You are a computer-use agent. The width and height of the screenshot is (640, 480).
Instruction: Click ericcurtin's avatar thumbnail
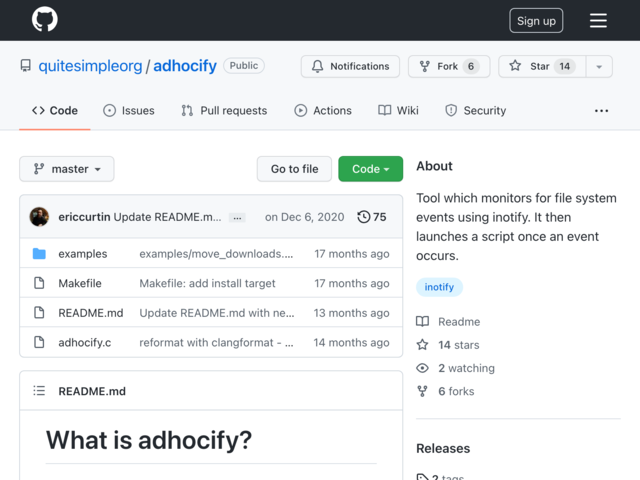pyautogui.click(x=39, y=217)
